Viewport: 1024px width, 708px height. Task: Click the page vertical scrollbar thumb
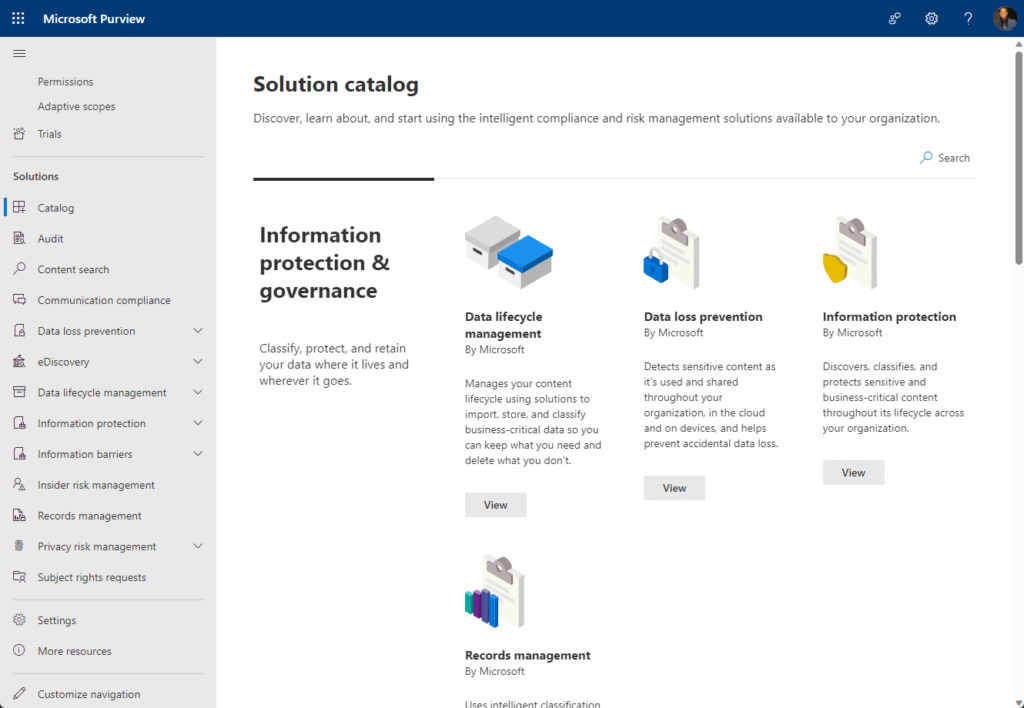(1018, 157)
